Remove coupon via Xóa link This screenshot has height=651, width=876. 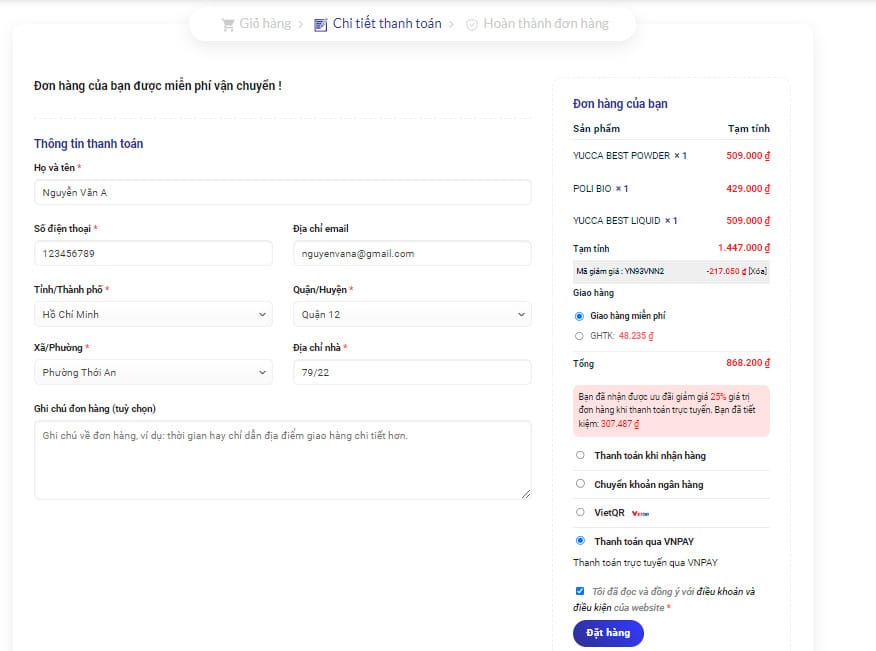click(x=757, y=271)
